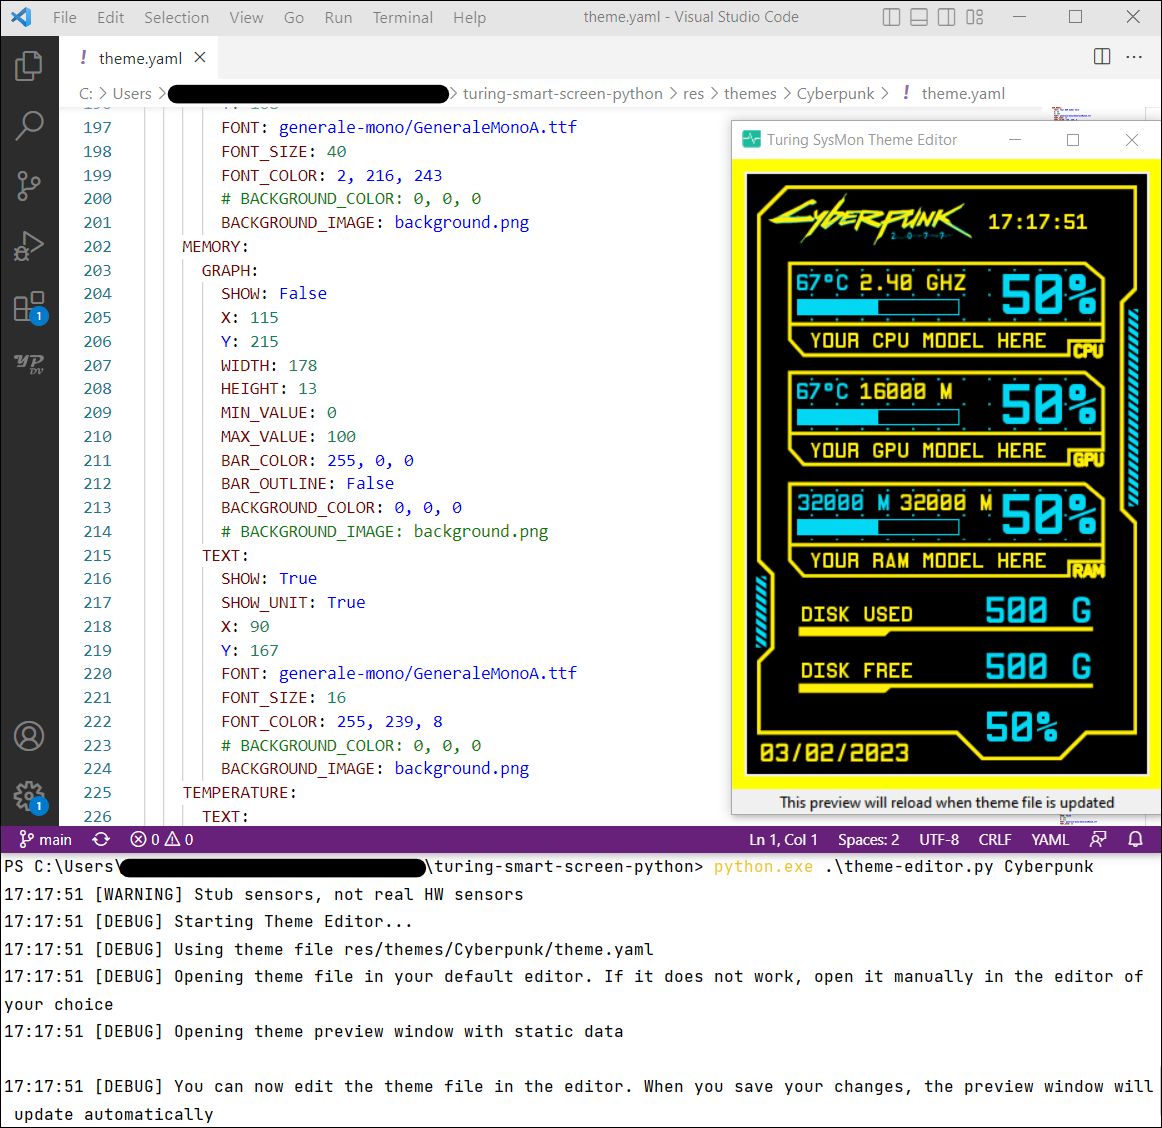Click the Cyberpunk breadcrumb segment
Image resolution: width=1162 pixels, height=1128 pixels.
[835, 93]
